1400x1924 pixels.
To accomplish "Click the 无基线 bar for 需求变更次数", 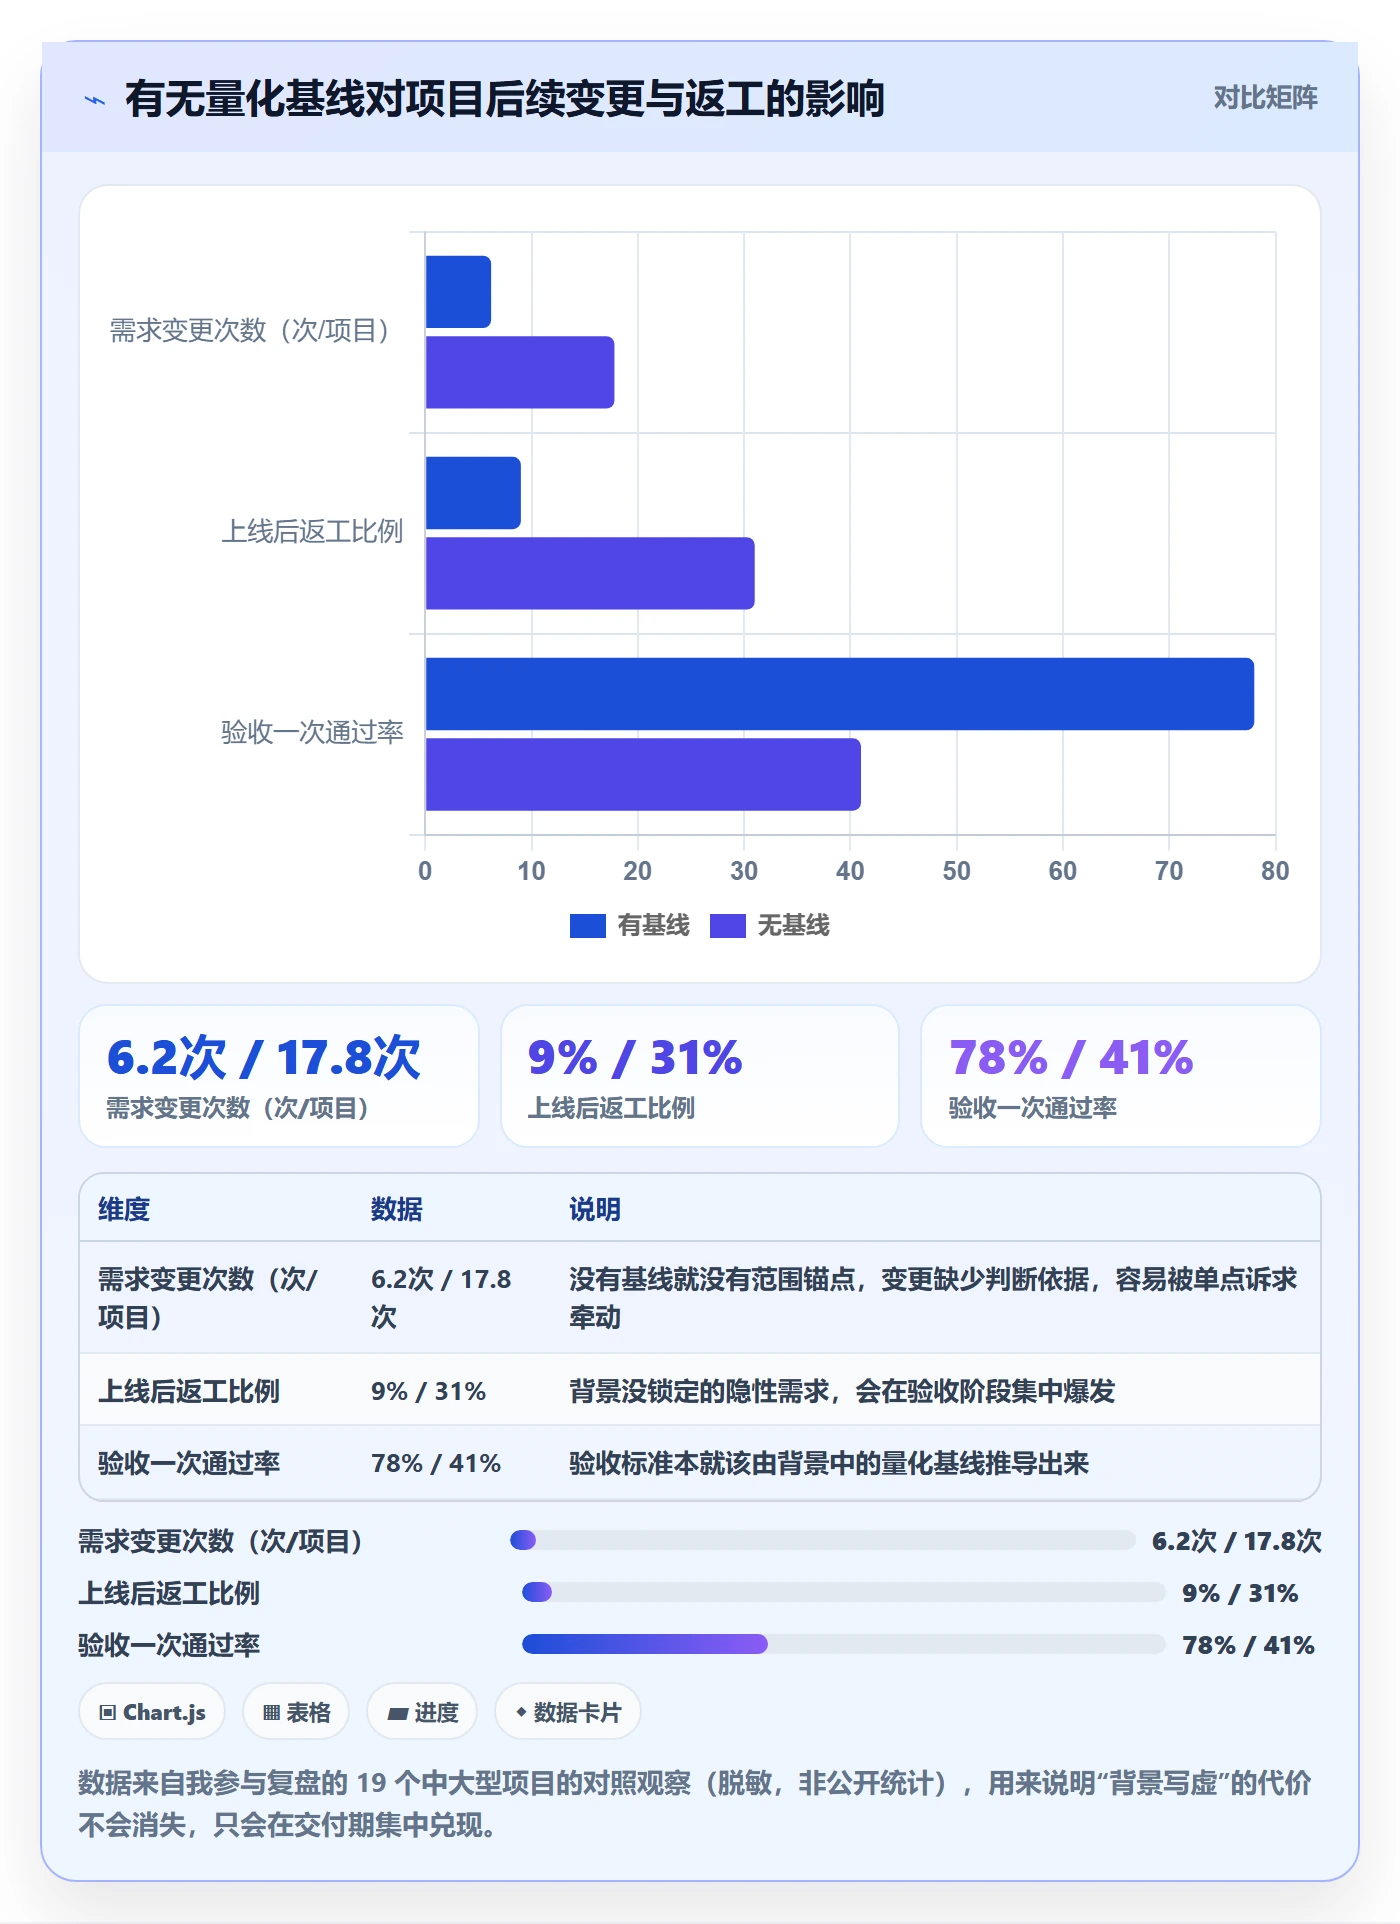I will pyautogui.click(x=520, y=372).
